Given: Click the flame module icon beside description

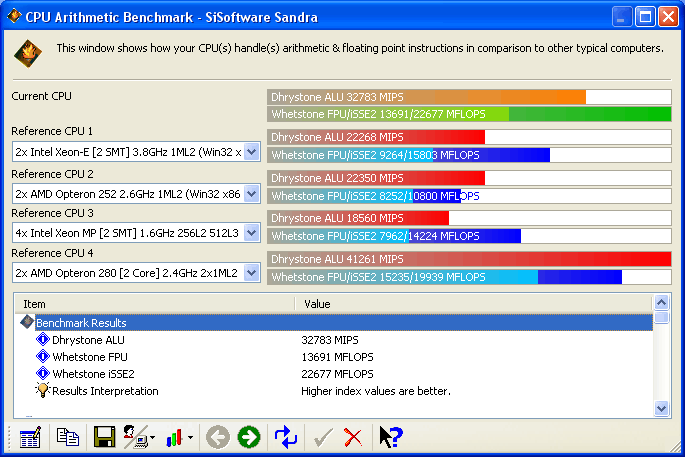Looking at the screenshot, I should tap(28, 53).
